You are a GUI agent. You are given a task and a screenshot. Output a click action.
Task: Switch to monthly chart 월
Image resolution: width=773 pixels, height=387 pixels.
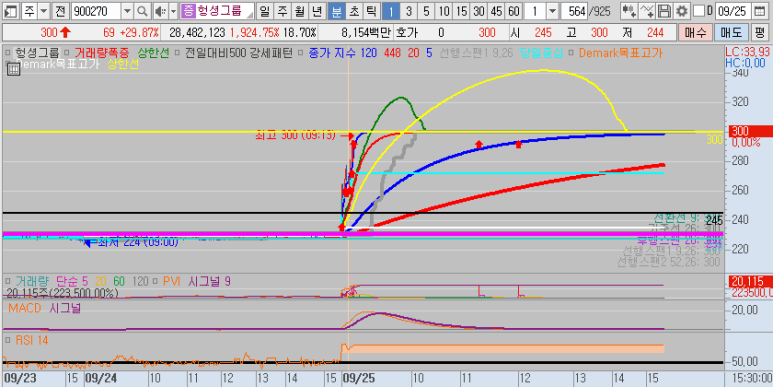coord(299,10)
